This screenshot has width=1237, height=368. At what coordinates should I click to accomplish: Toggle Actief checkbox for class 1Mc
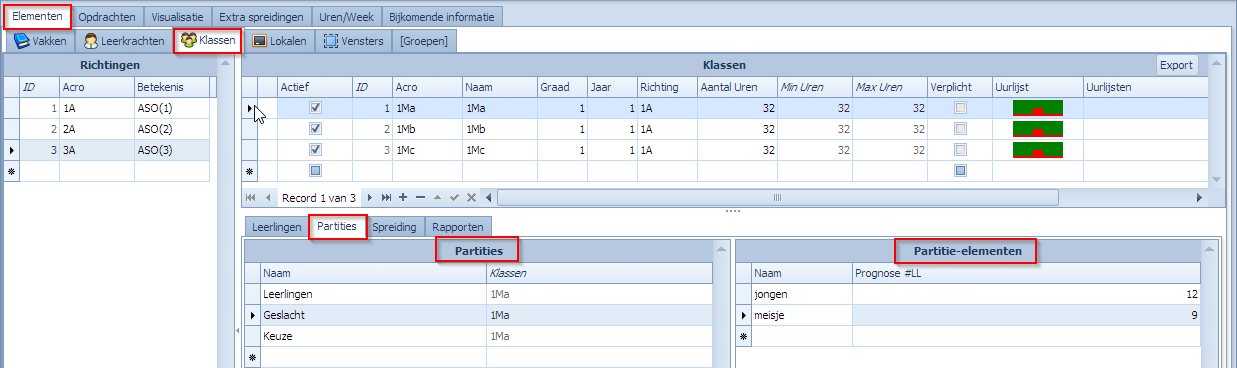[315, 150]
